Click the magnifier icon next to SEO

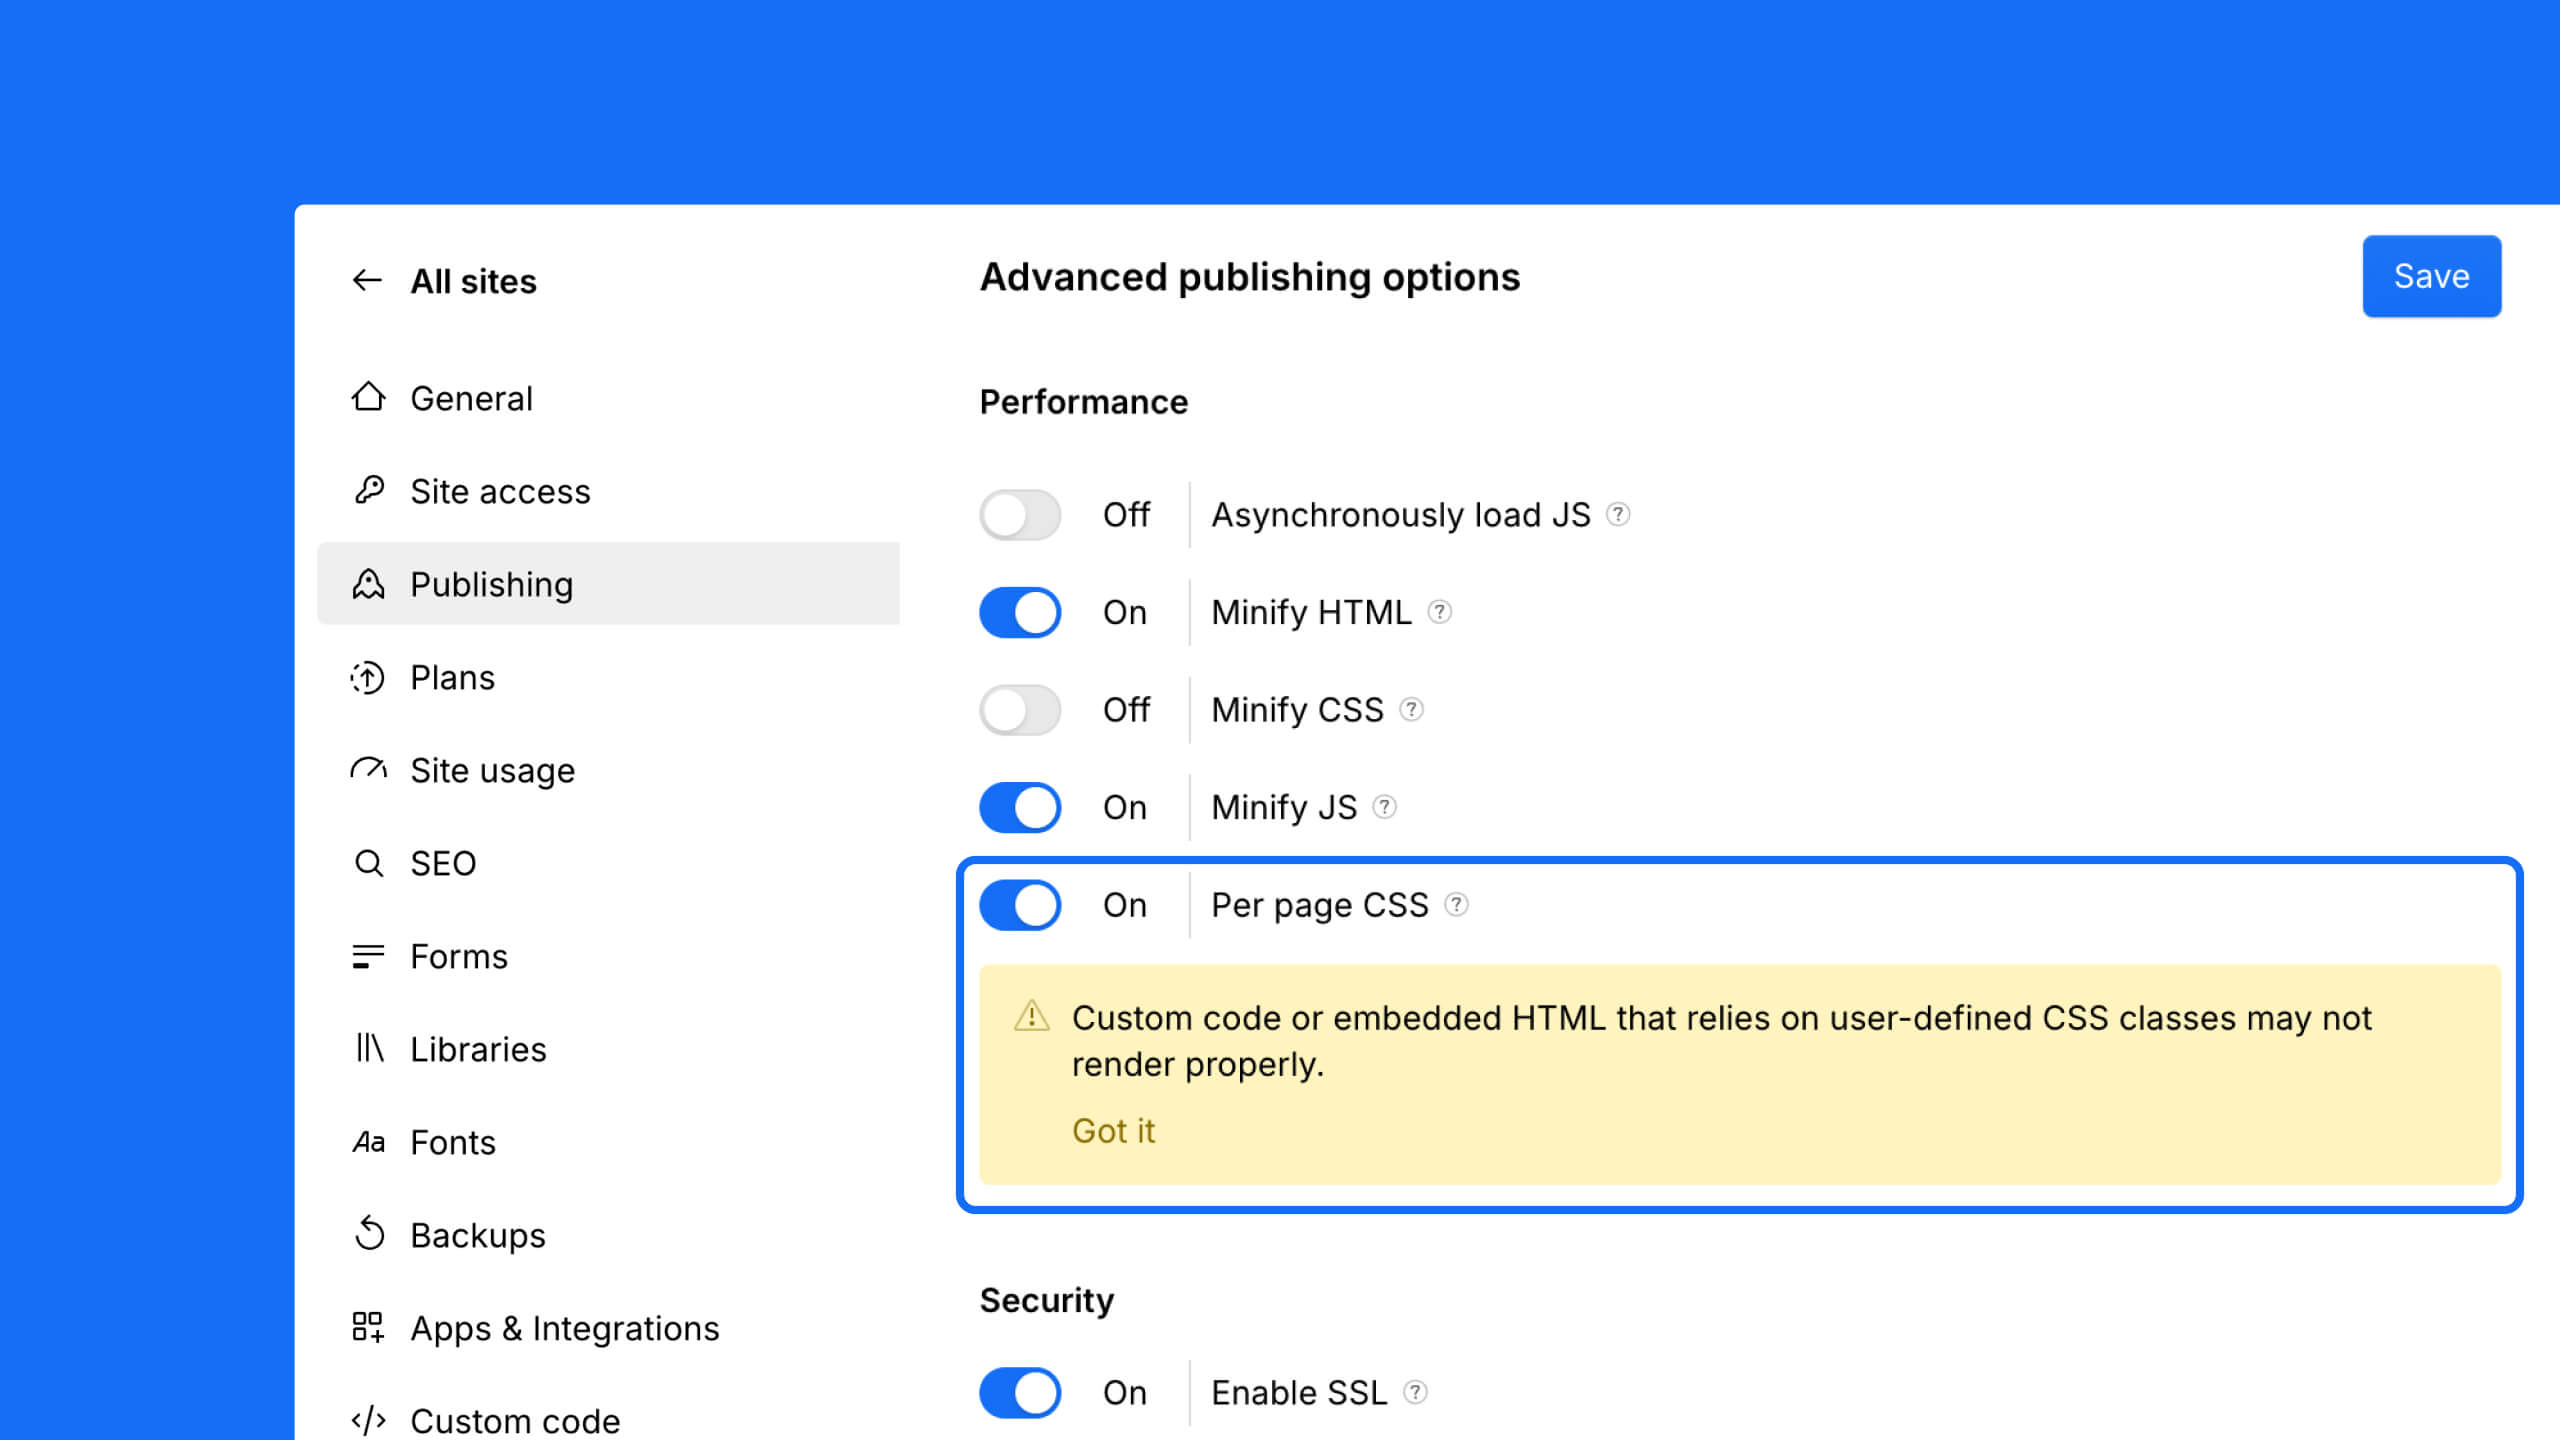pyautogui.click(x=368, y=863)
